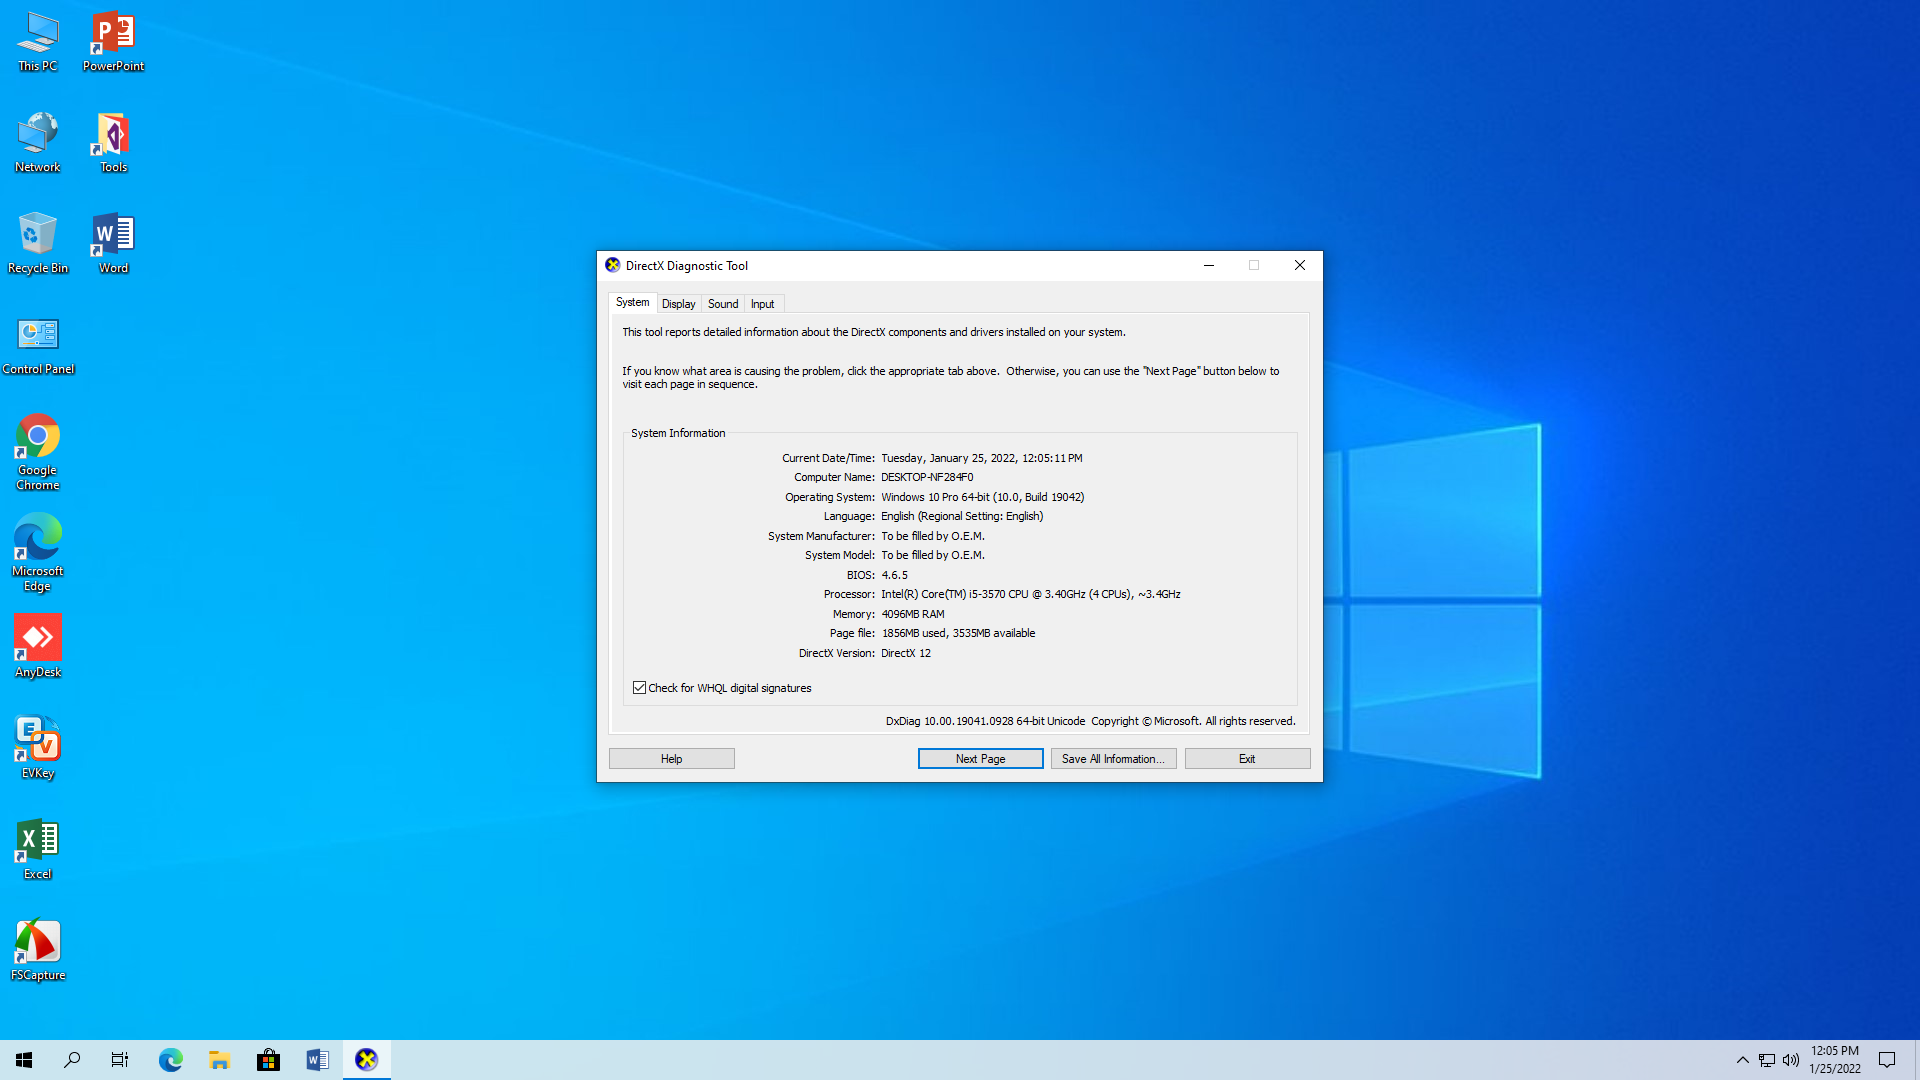Select the FSCapture desktop icon

(x=38, y=949)
